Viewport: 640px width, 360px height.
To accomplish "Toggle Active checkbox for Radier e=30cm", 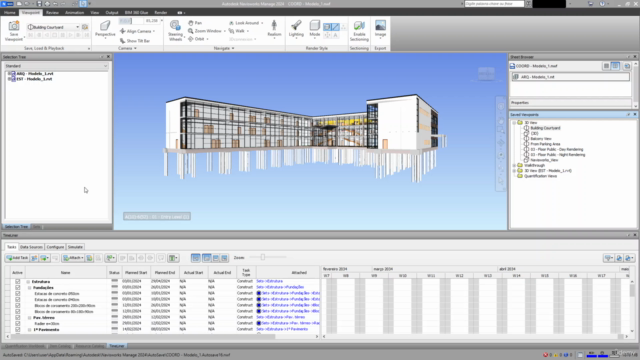I will [x=18, y=323].
